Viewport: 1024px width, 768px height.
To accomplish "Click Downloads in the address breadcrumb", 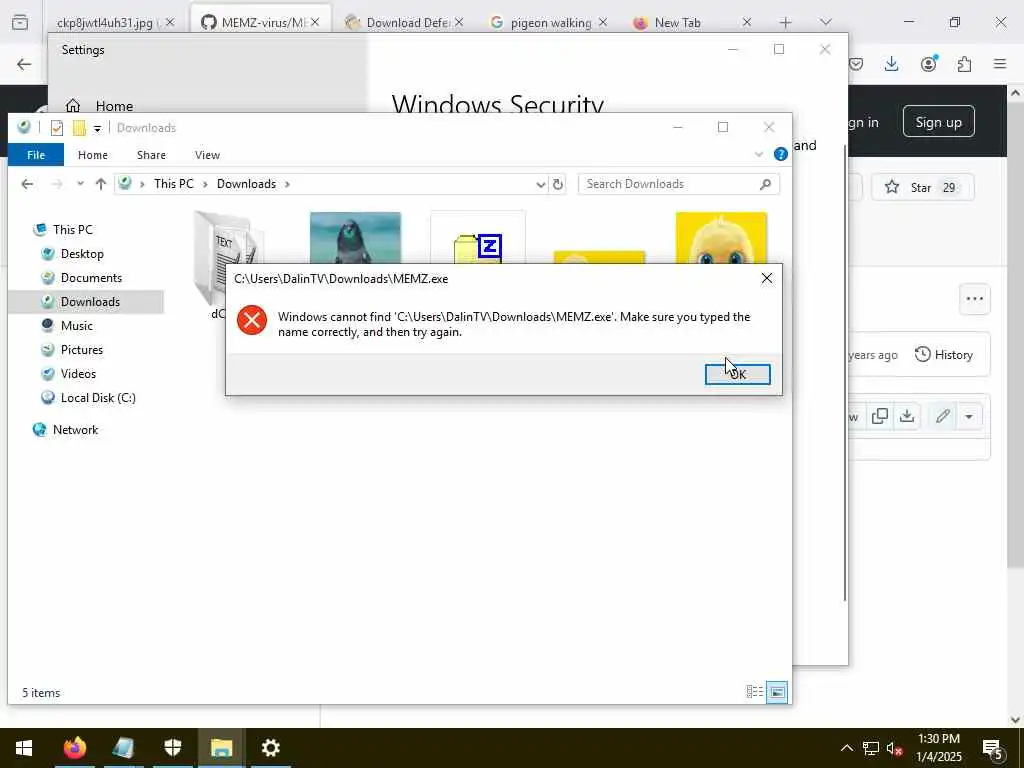I will tap(246, 184).
